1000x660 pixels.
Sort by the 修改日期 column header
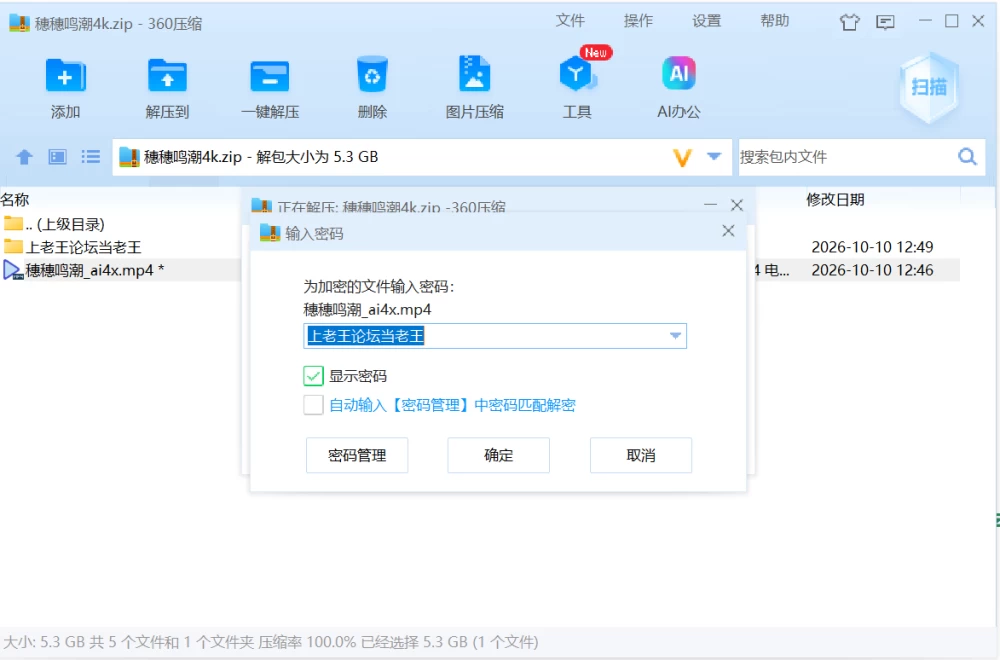[835, 200]
